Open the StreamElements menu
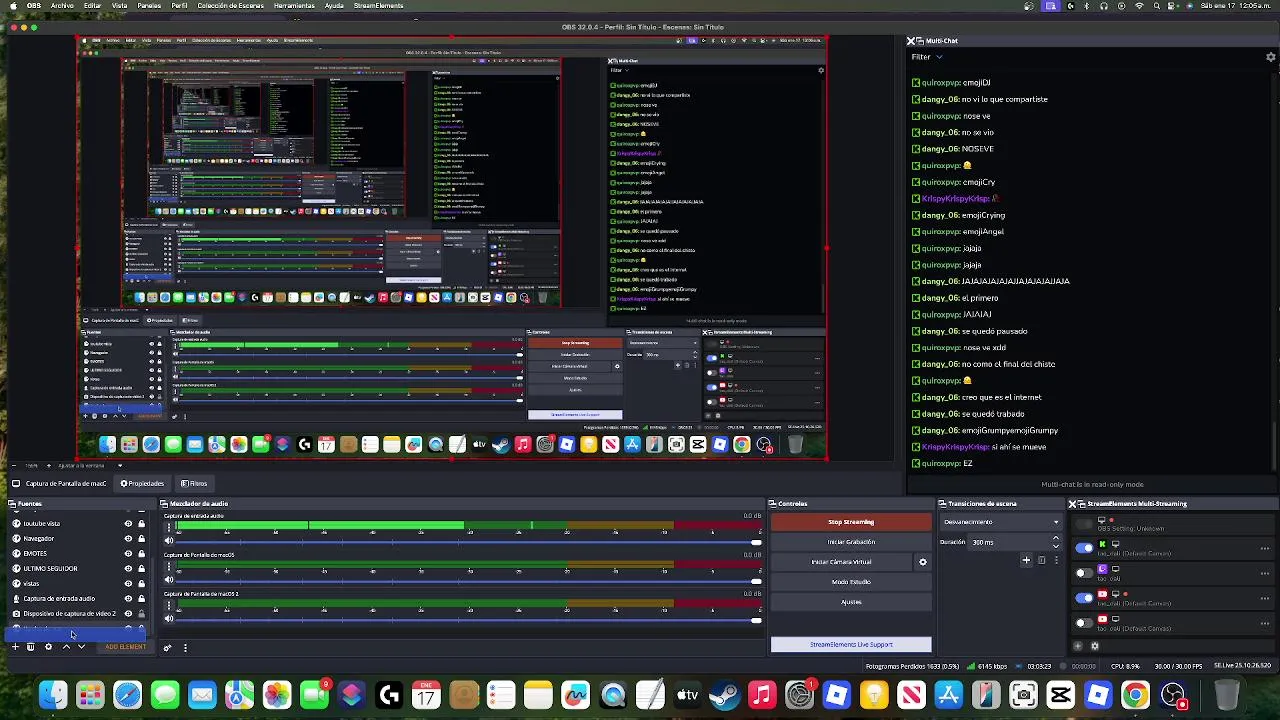This screenshot has height=720, width=1280. click(379, 6)
